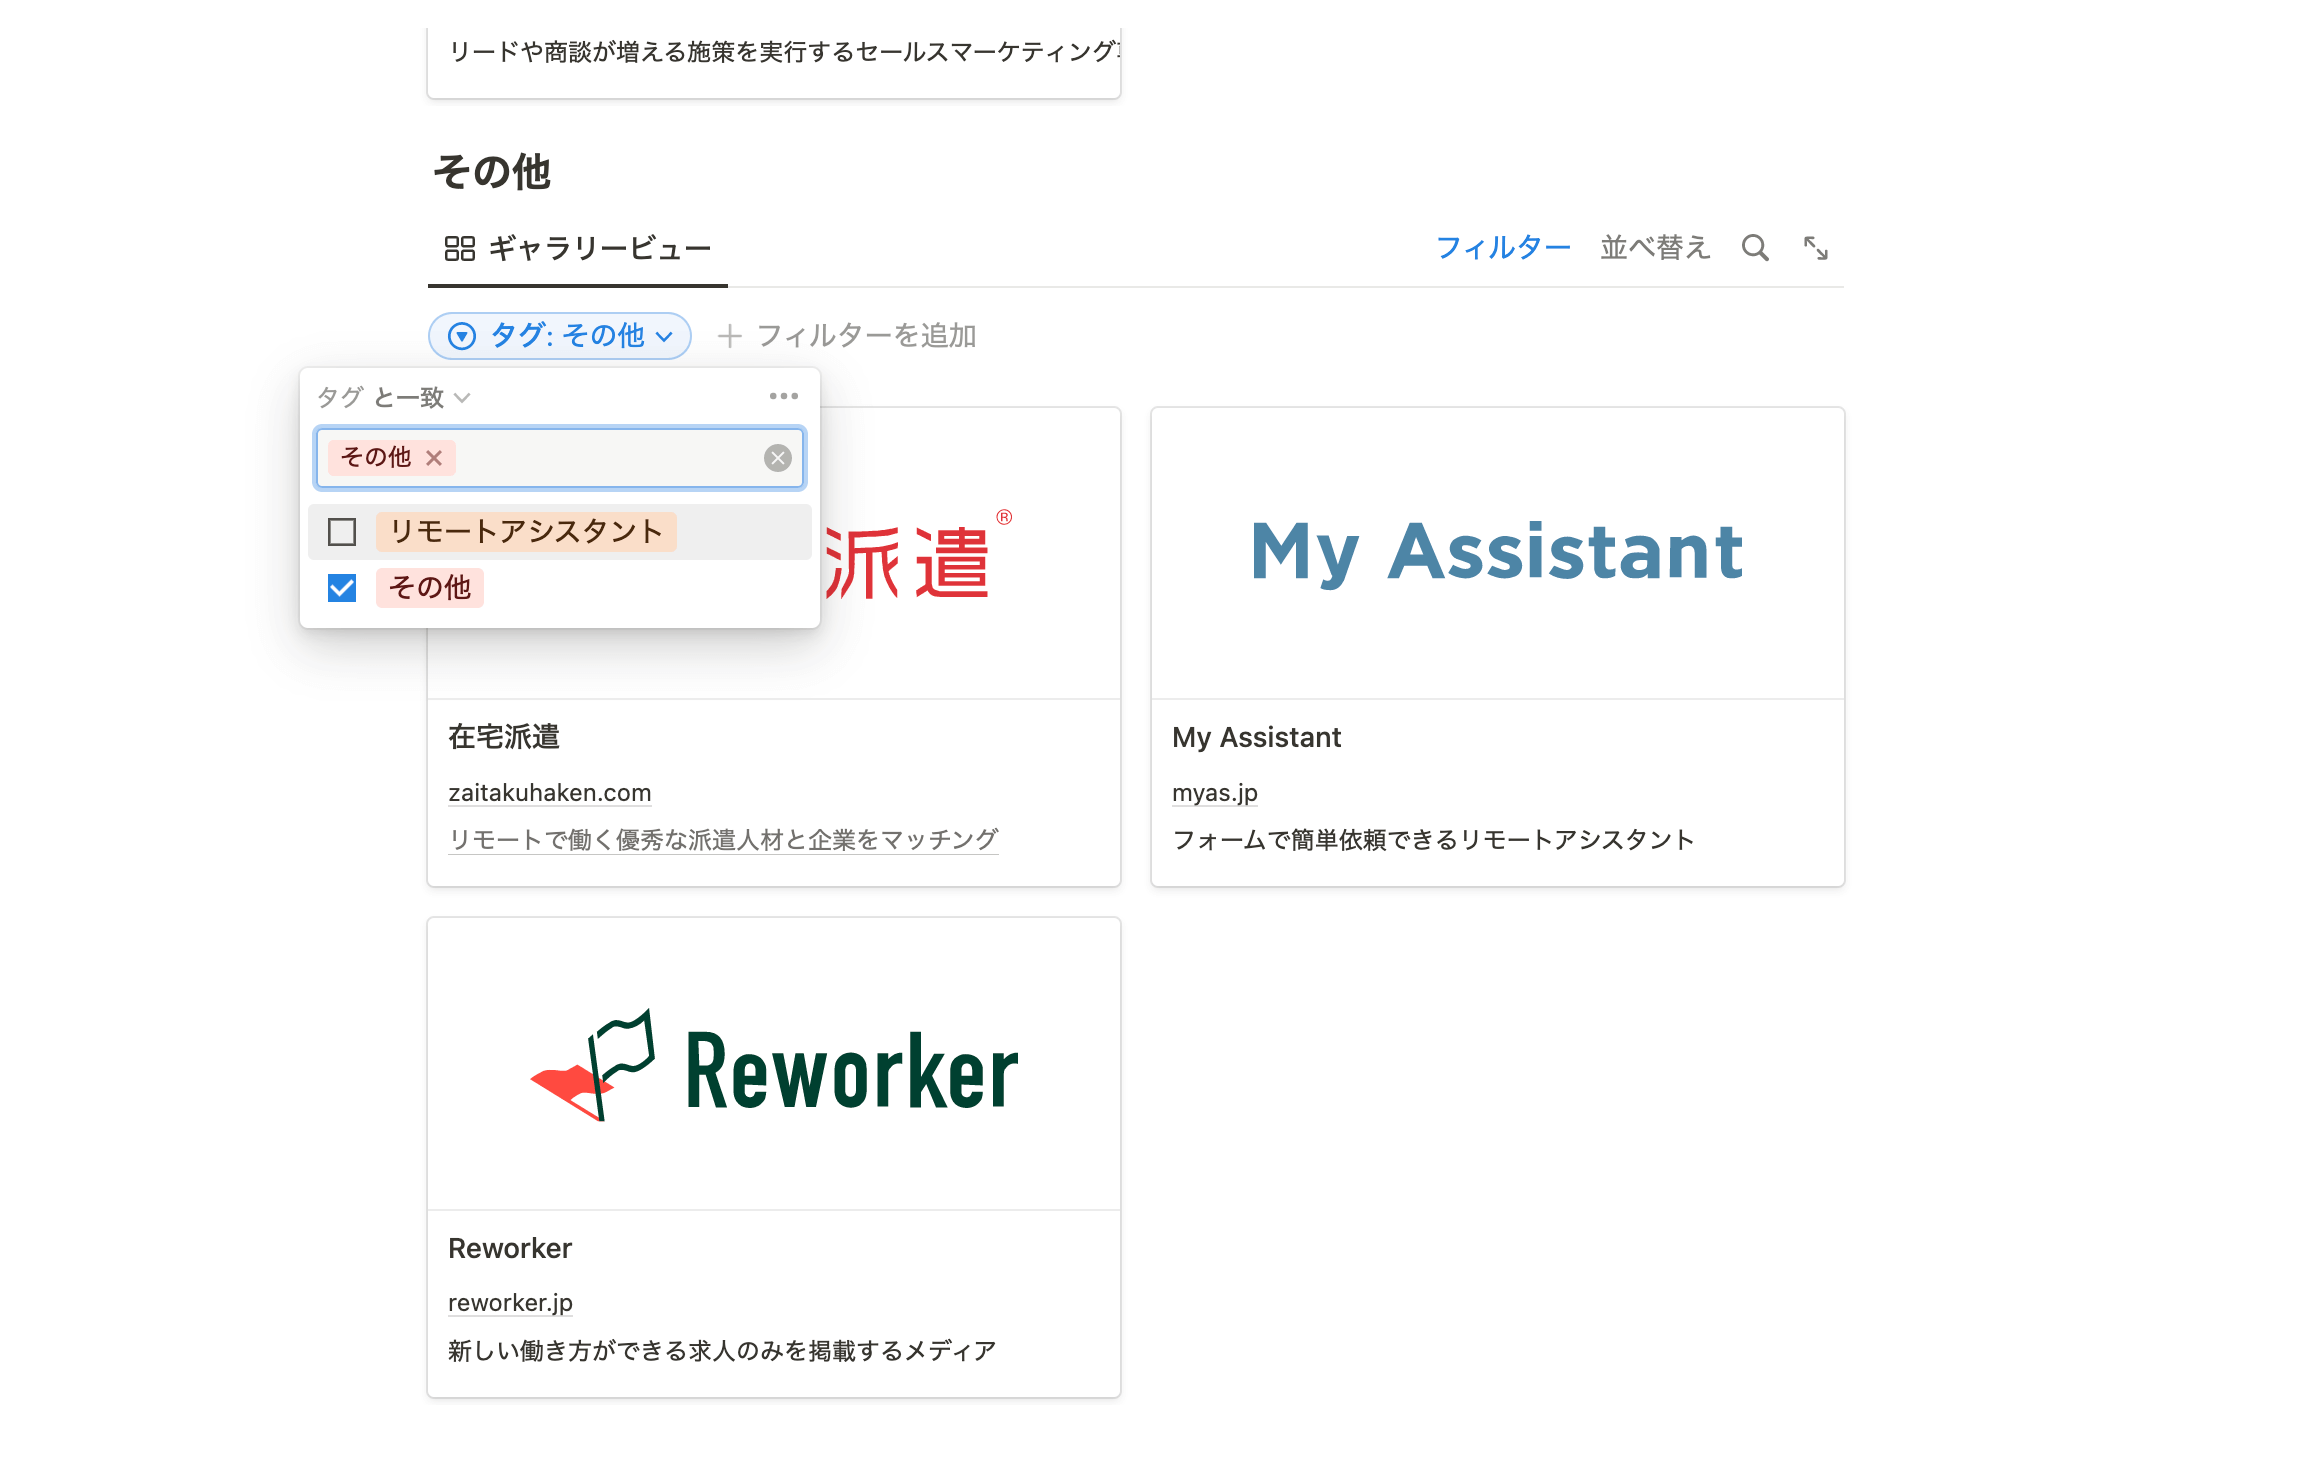Click the My Assistant card title
This screenshot has width=2308, height=1478.
point(1257,738)
